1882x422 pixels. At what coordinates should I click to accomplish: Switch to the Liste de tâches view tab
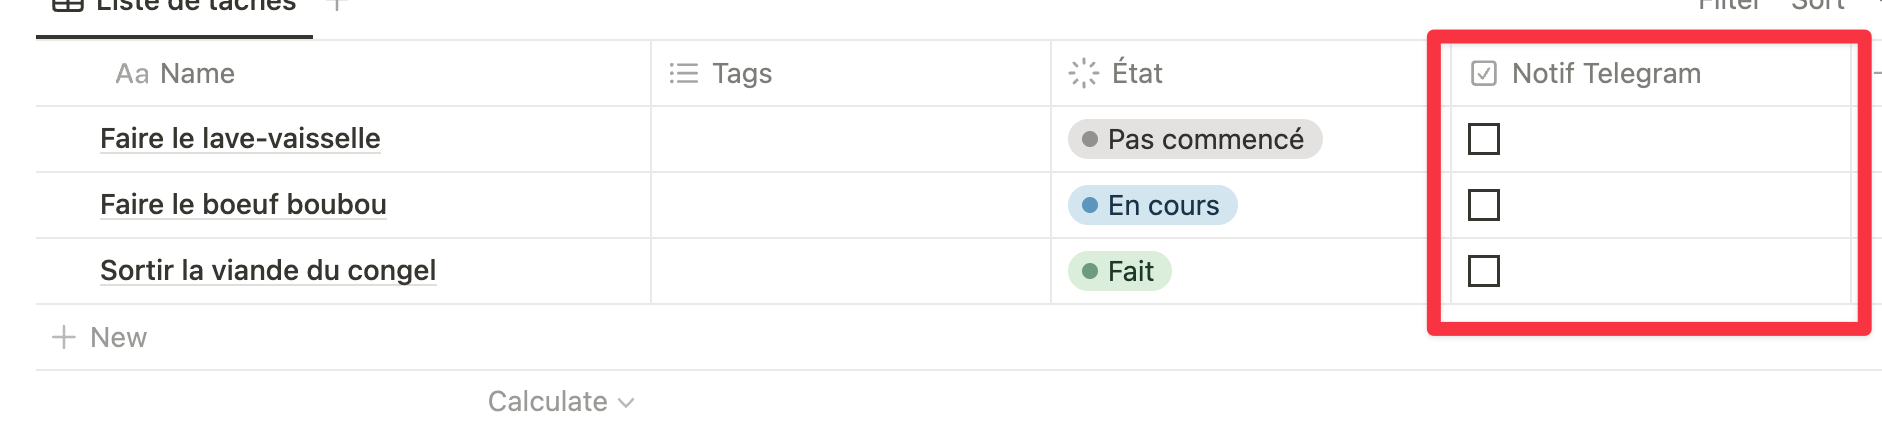click(x=176, y=6)
